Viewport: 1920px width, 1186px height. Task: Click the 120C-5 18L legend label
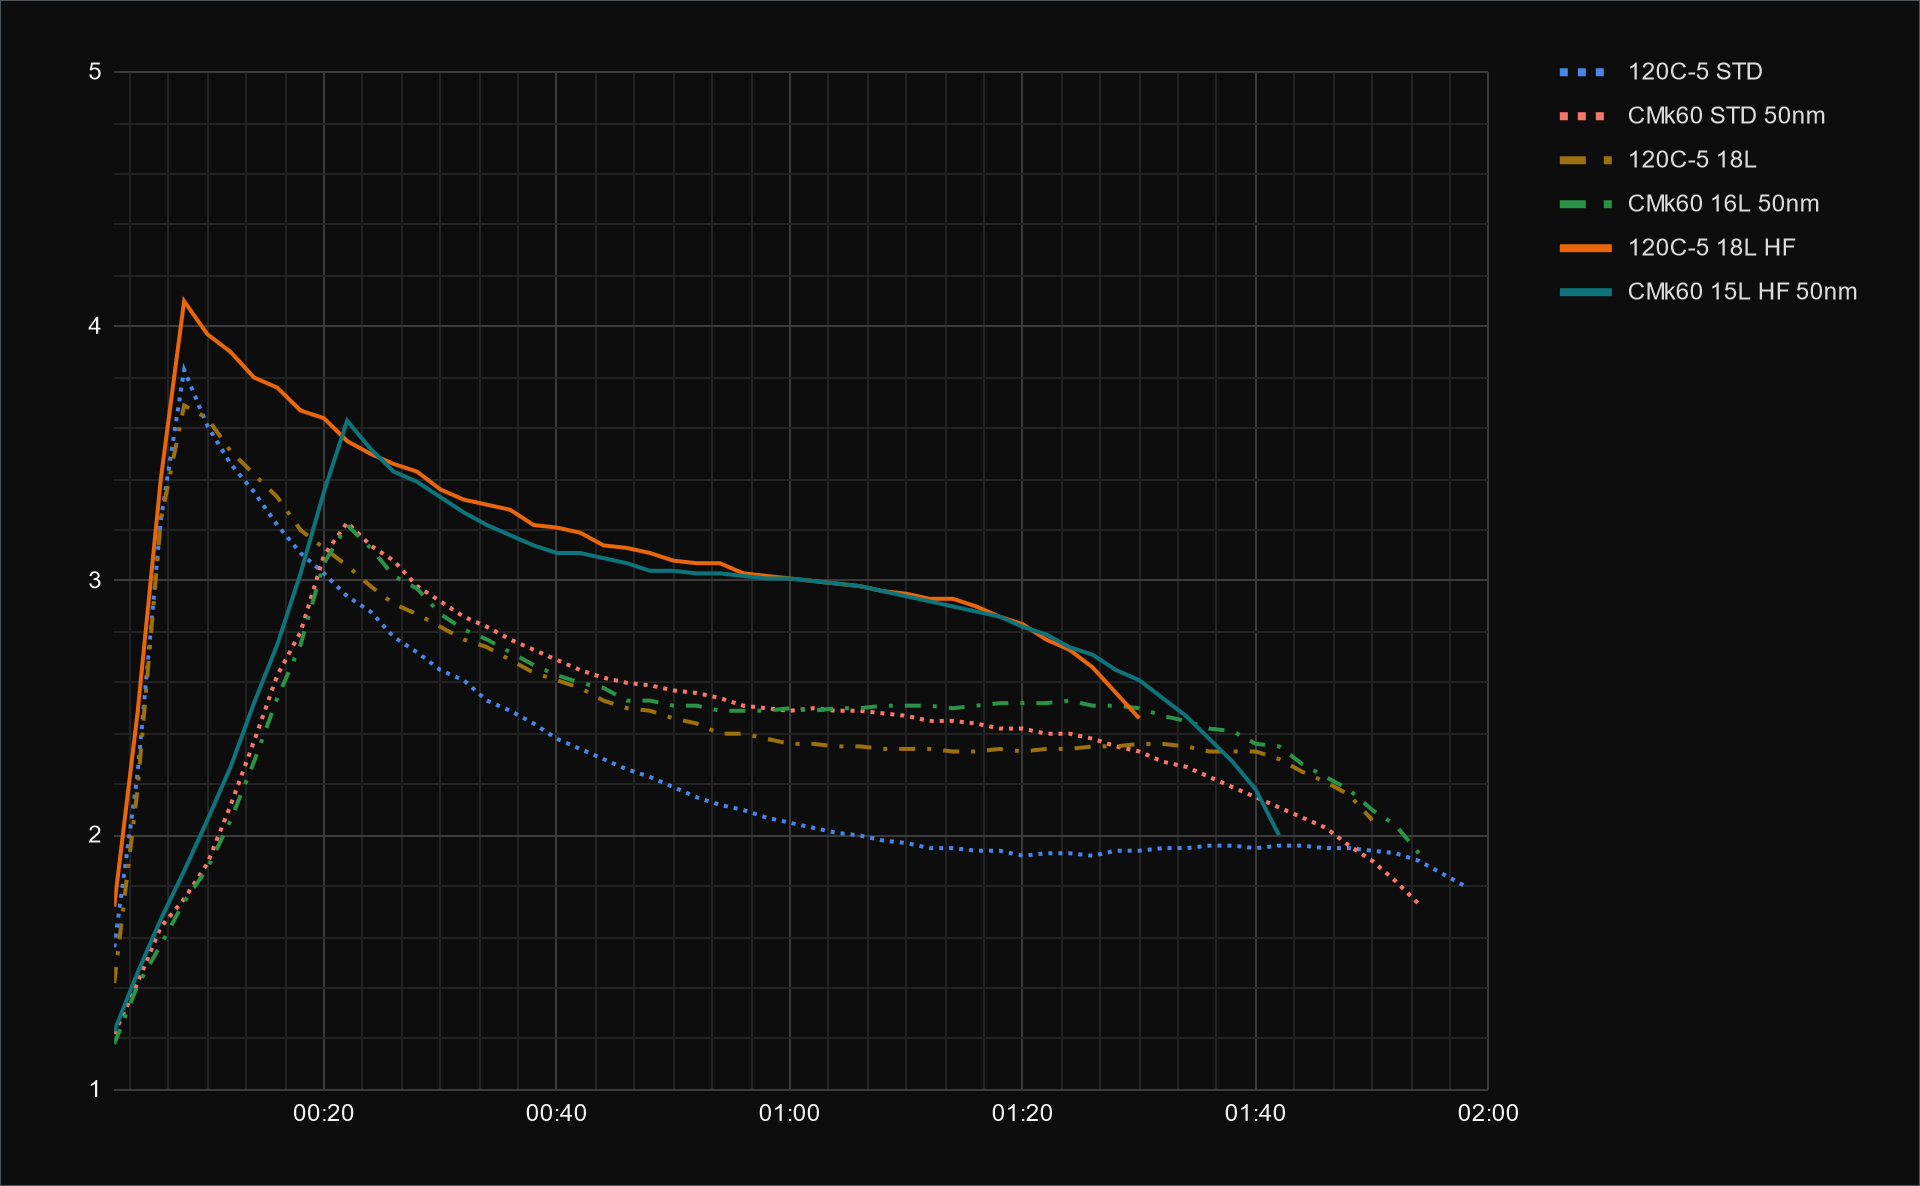click(1691, 160)
